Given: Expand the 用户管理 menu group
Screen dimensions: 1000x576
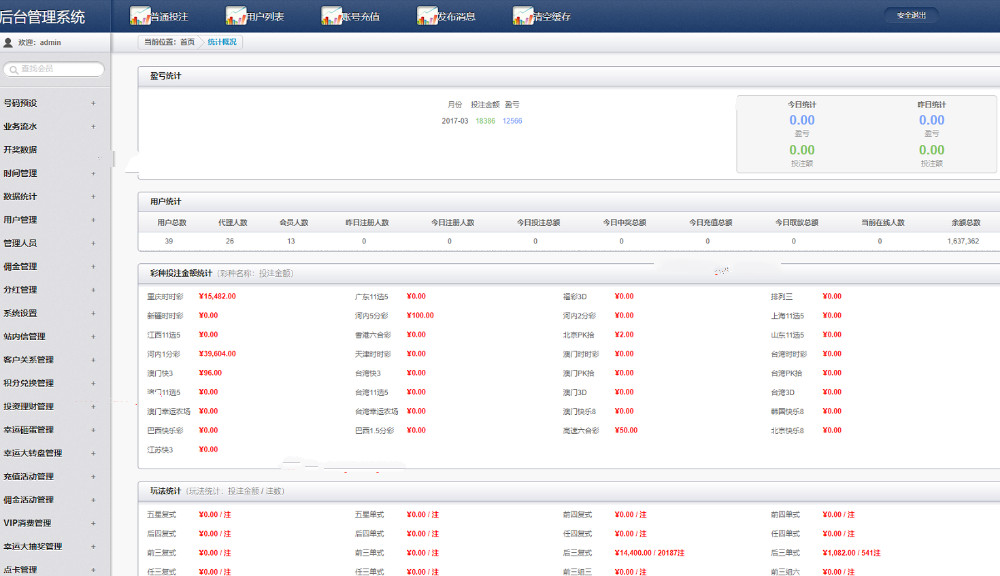Looking at the screenshot, I should (93, 220).
